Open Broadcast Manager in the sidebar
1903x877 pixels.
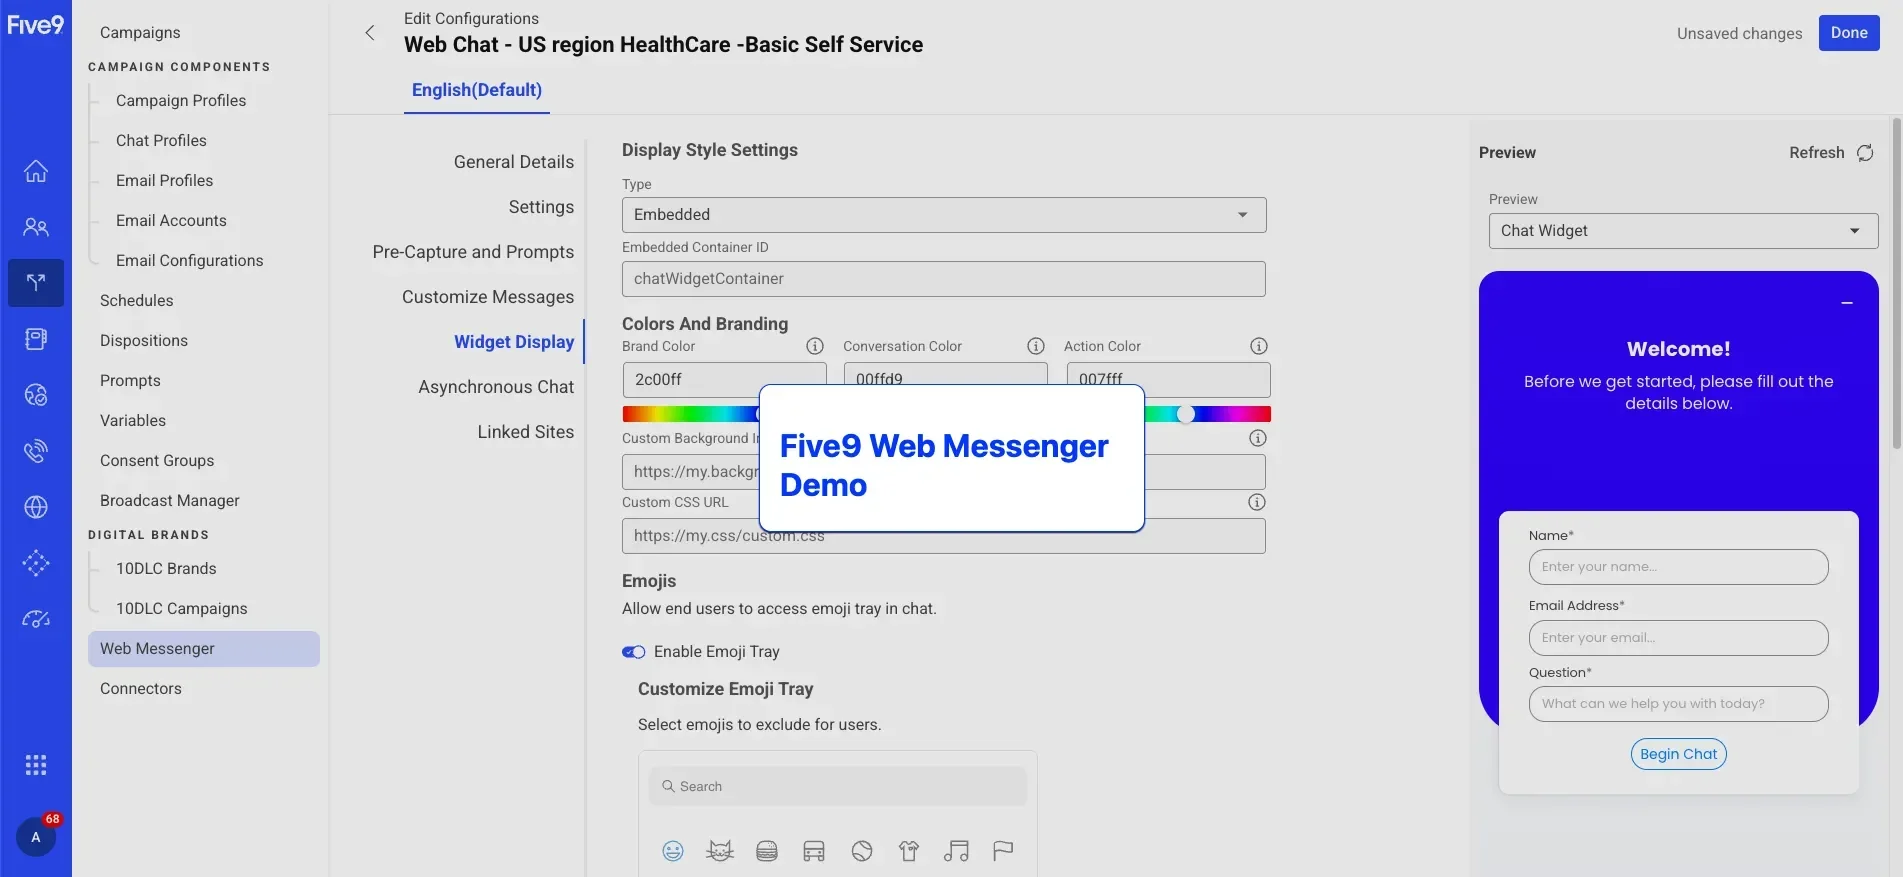(170, 501)
